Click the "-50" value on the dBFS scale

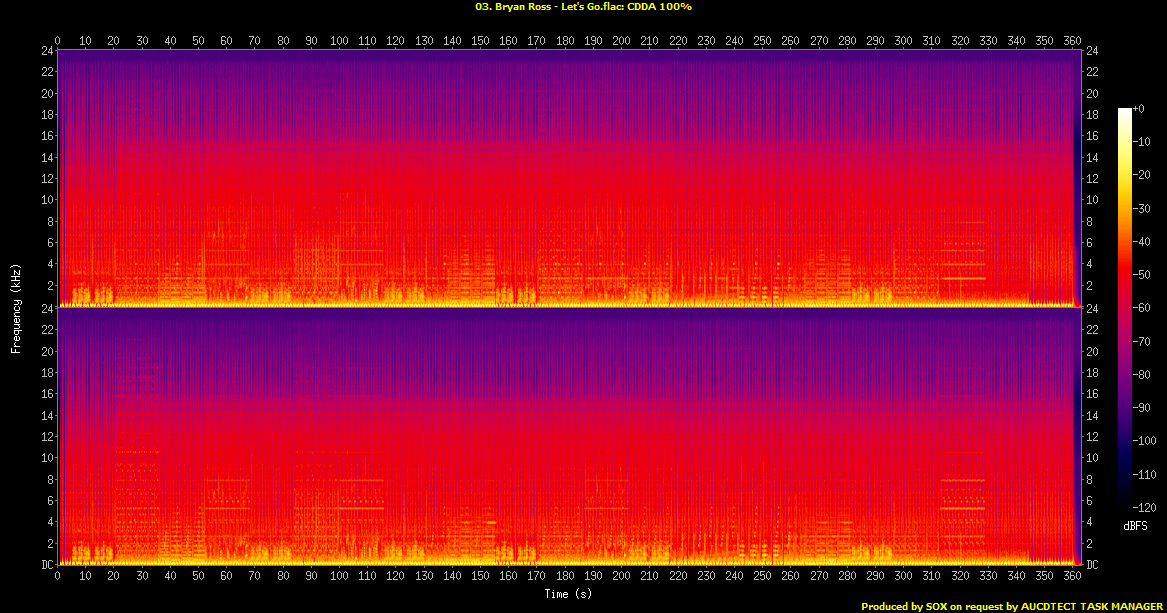pos(1142,275)
